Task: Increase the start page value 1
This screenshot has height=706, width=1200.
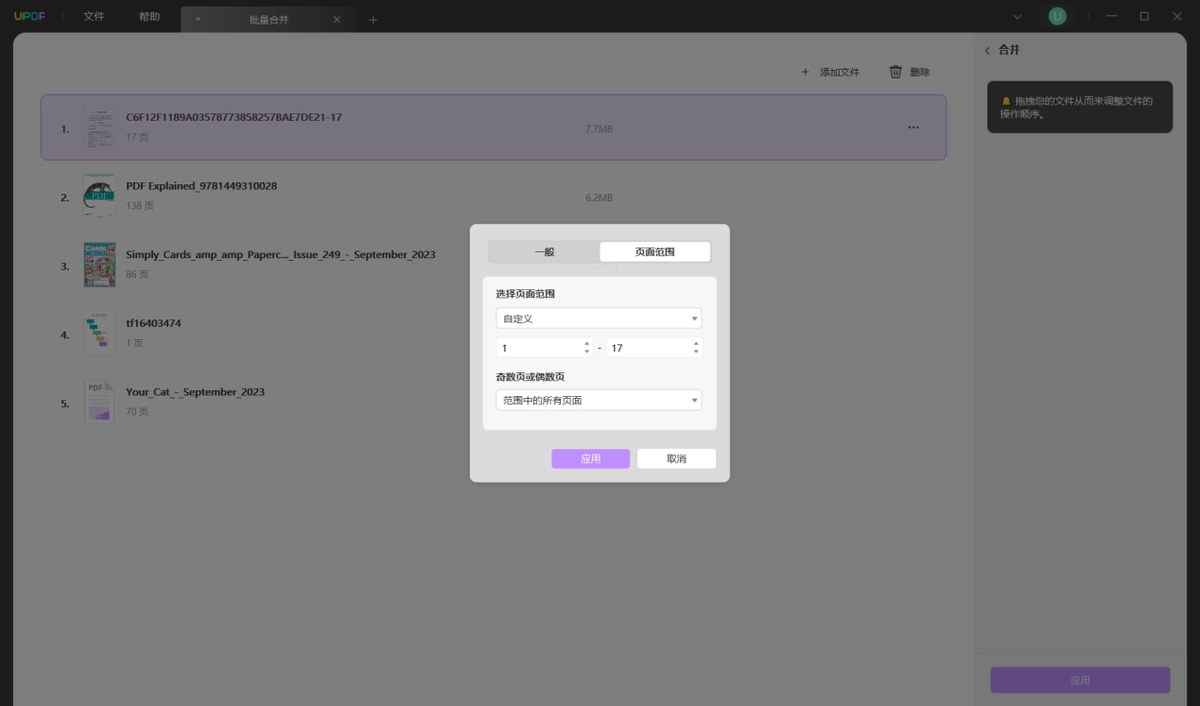Action: click(x=587, y=343)
